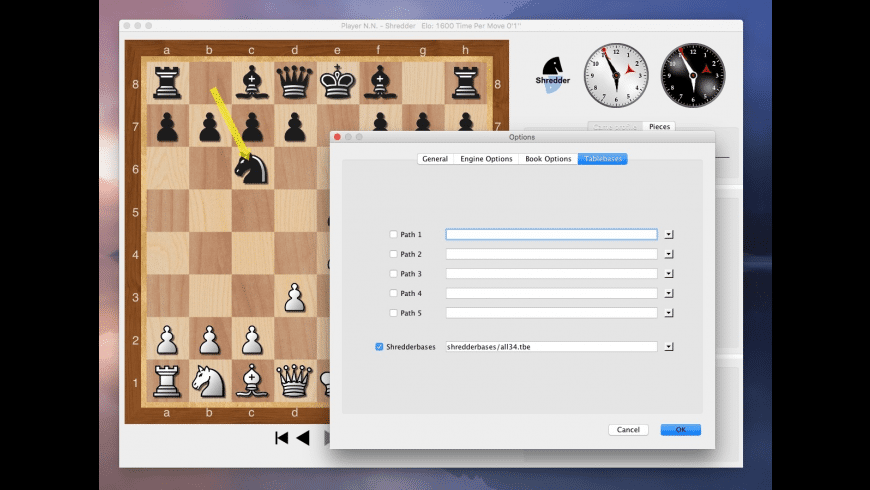
Task: Select the white pawn on c2
Action: (252, 340)
